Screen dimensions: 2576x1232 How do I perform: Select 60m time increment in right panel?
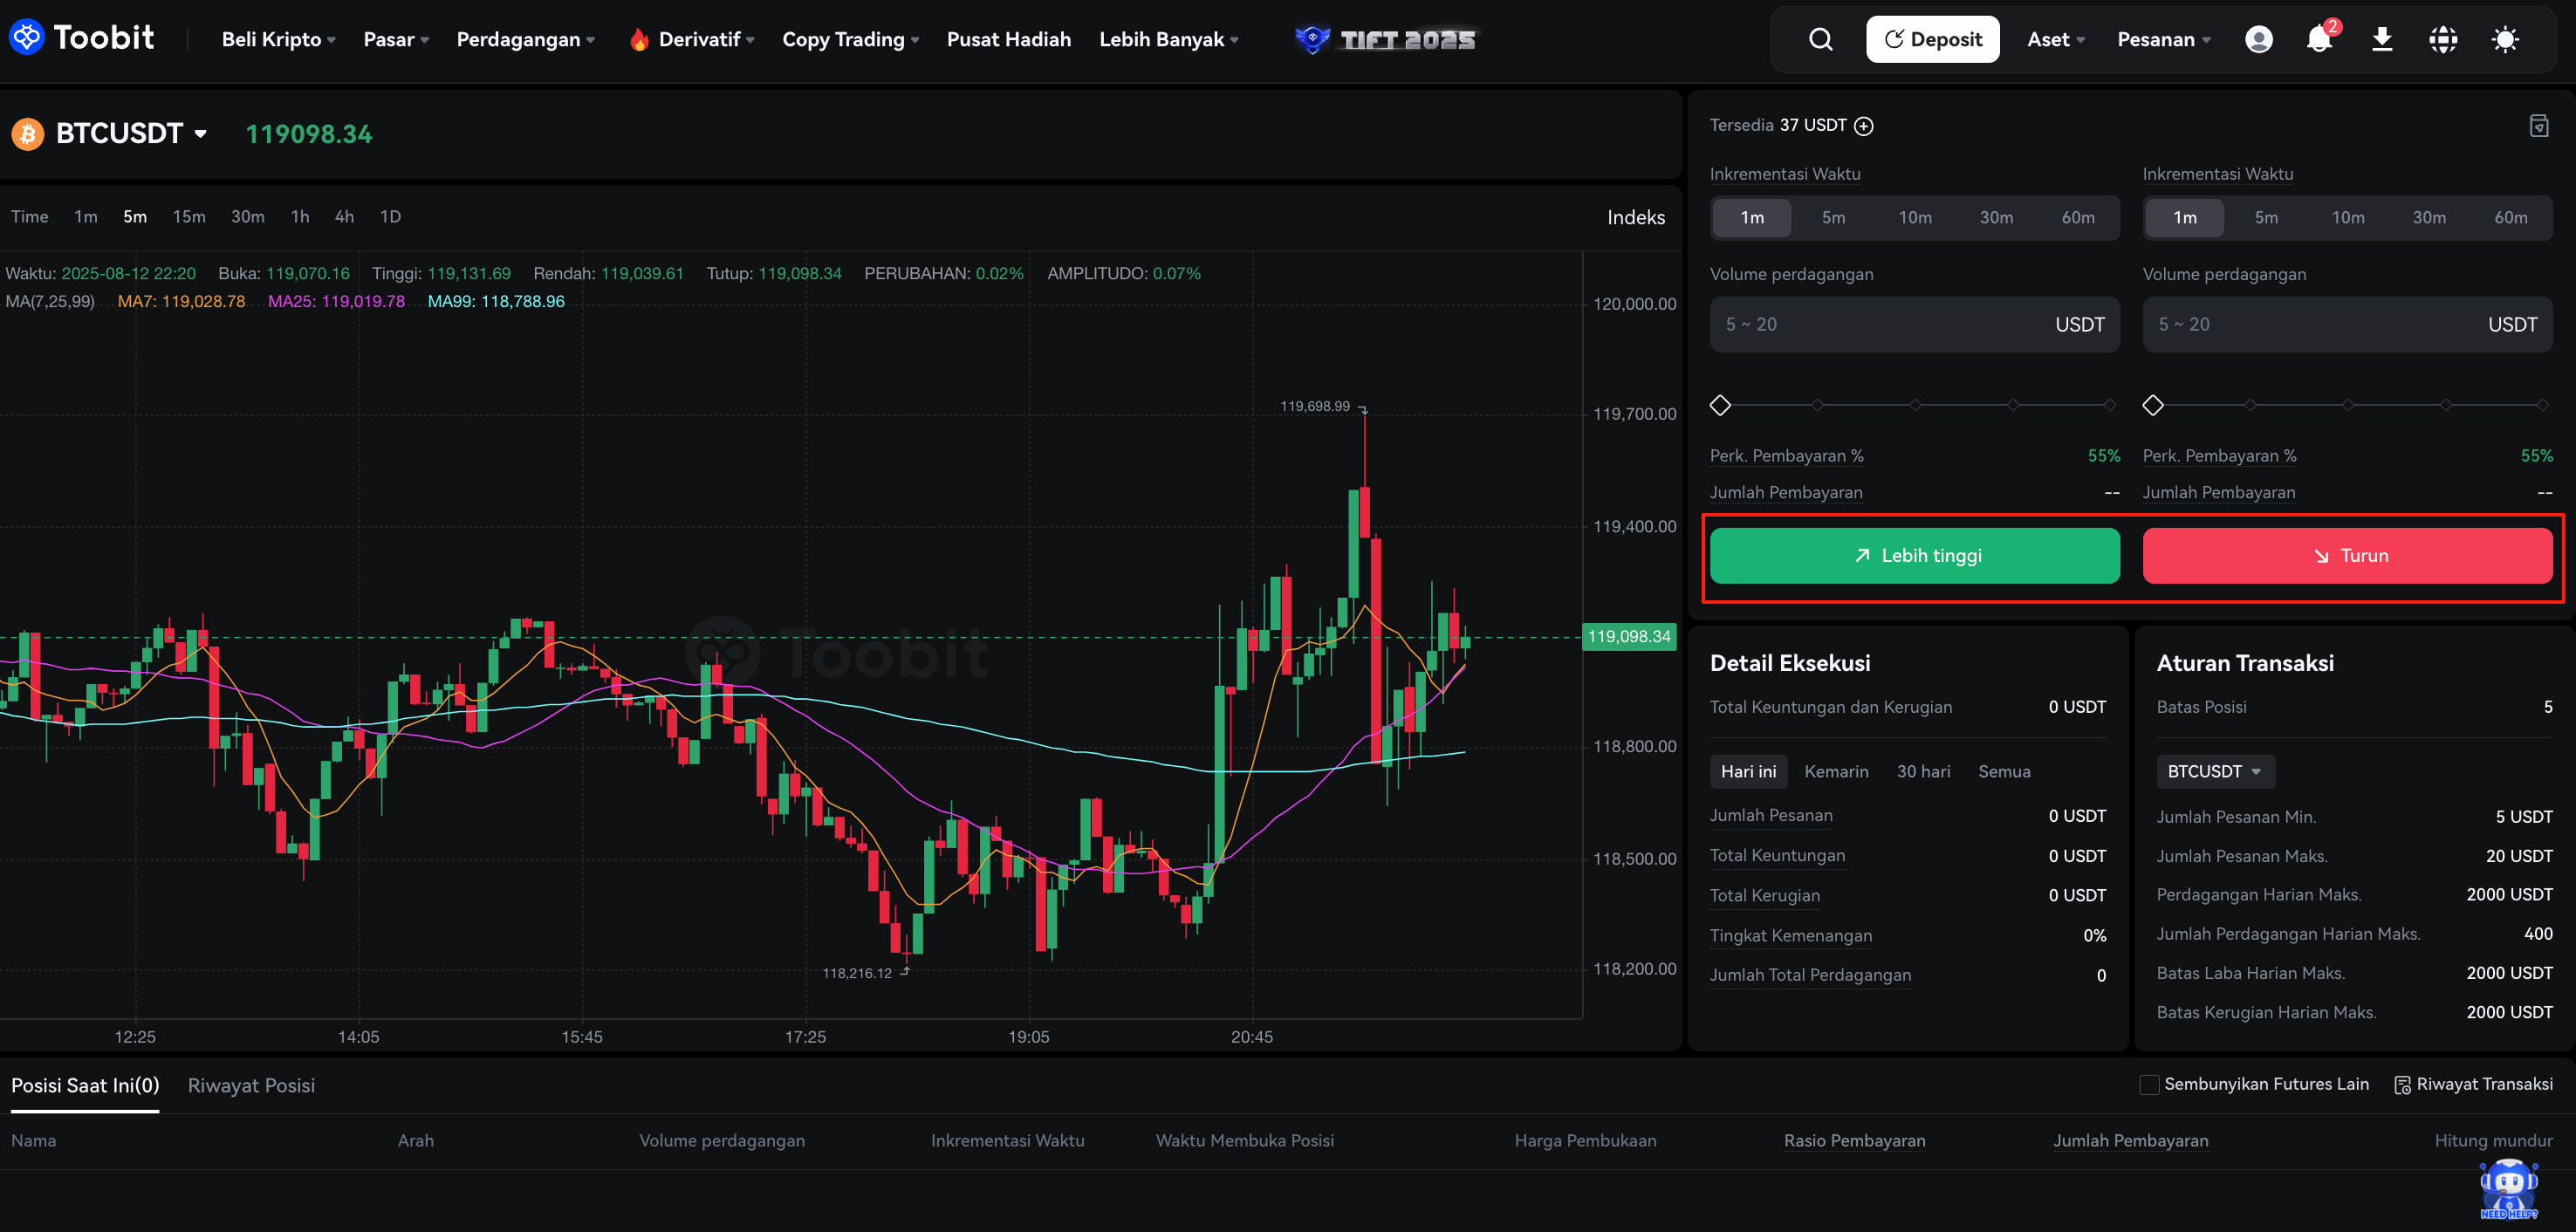2510,217
